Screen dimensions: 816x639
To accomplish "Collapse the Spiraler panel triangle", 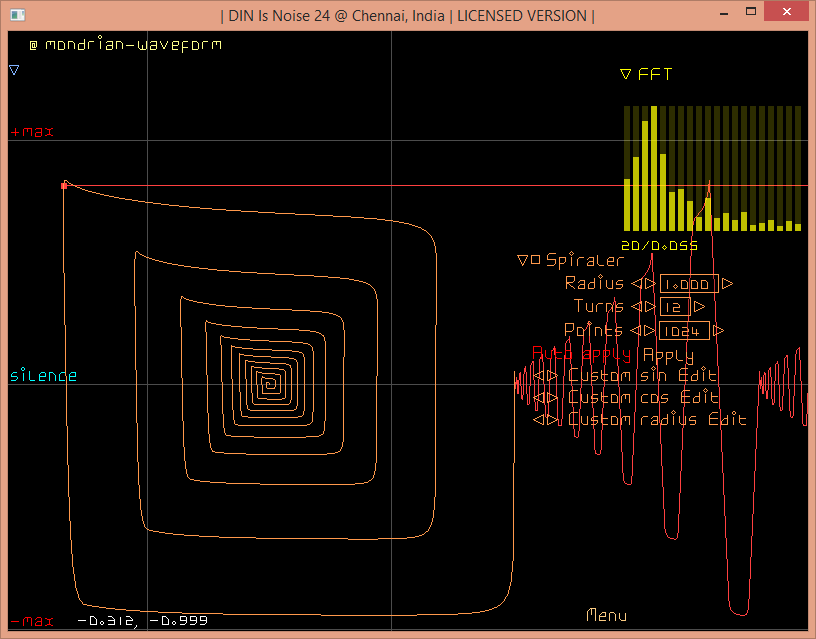I will point(522,261).
